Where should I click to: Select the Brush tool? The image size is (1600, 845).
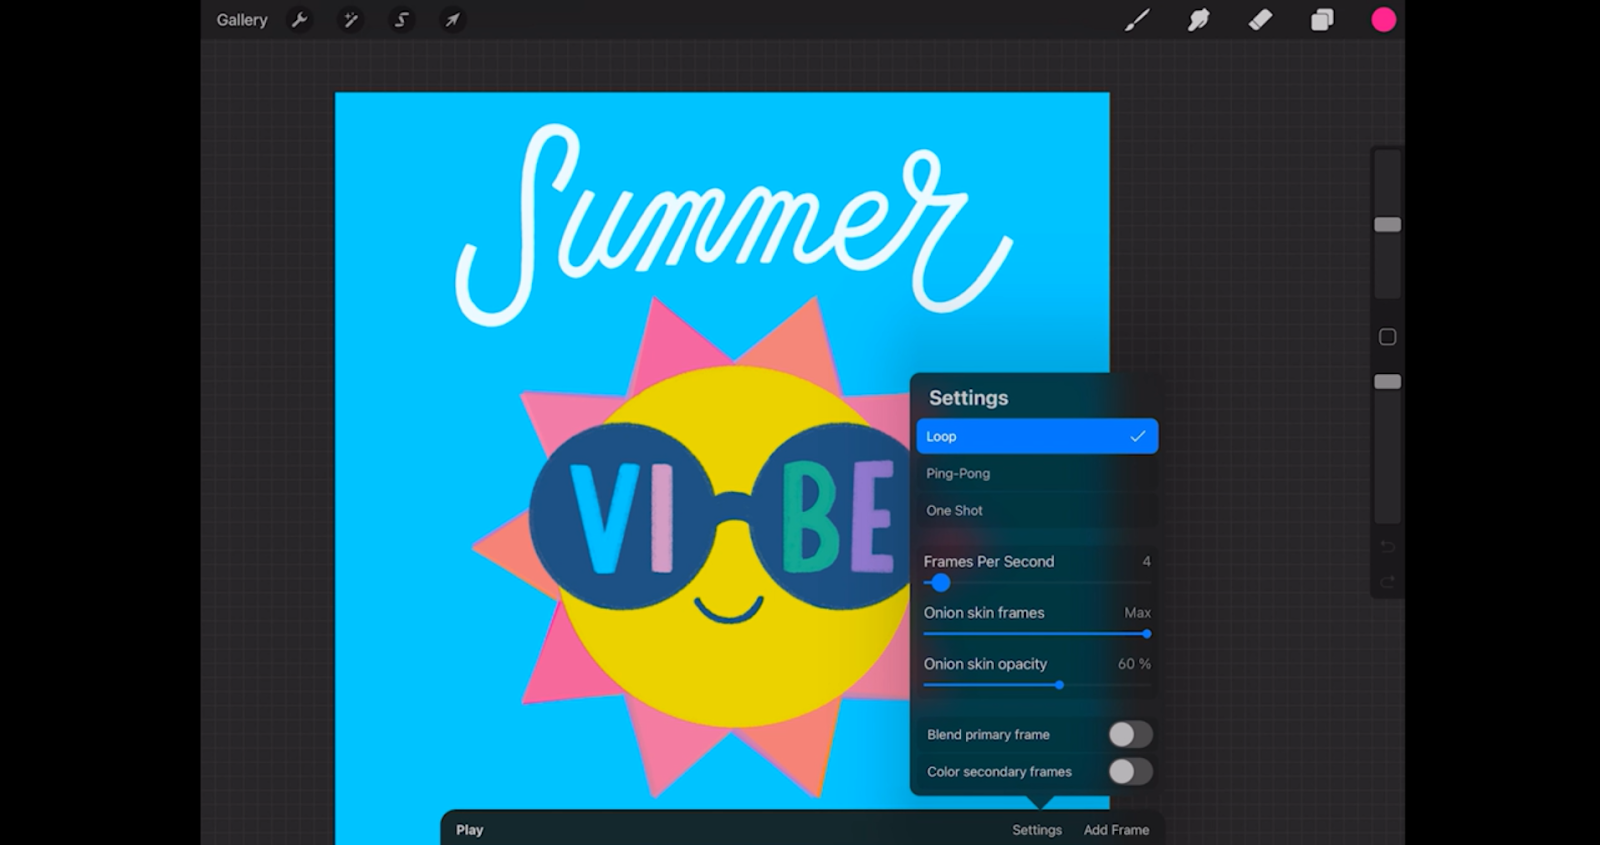click(x=1137, y=20)
